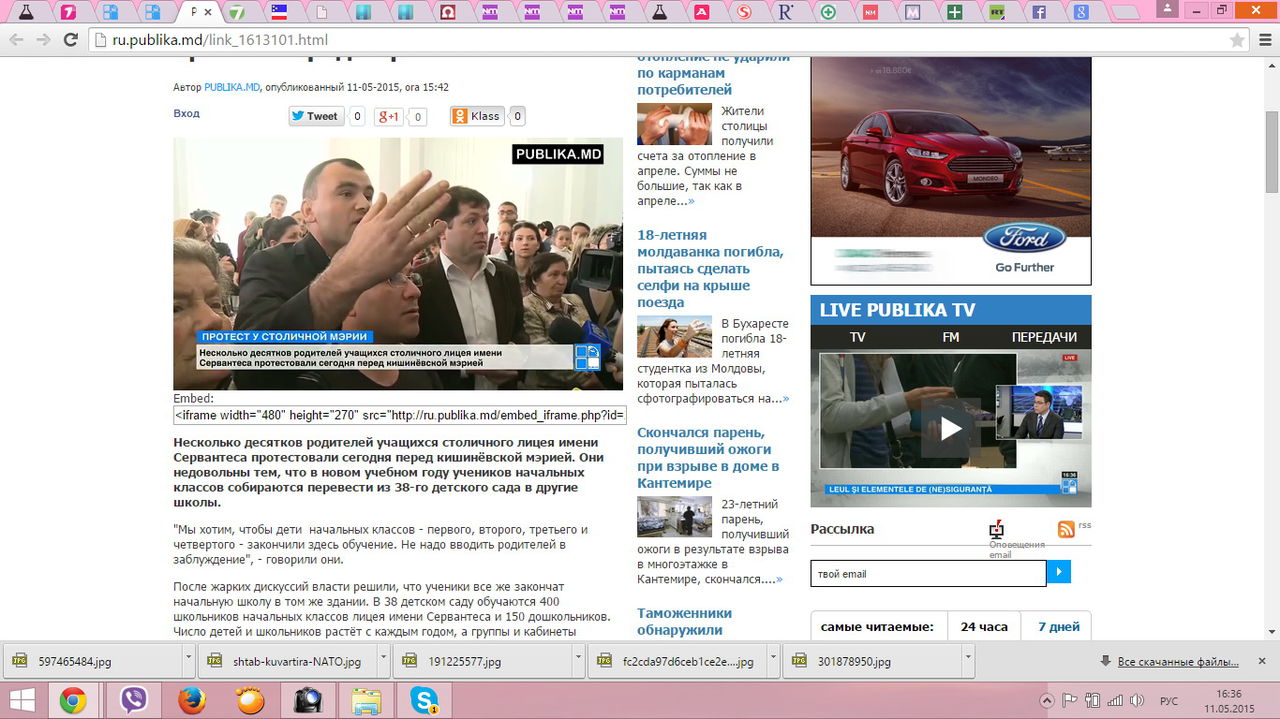Click the download arrow icon beside Все скачанные файлы
This screenshot has height=719, width=1280.
pyautogui.click(x=1105, y=661)
